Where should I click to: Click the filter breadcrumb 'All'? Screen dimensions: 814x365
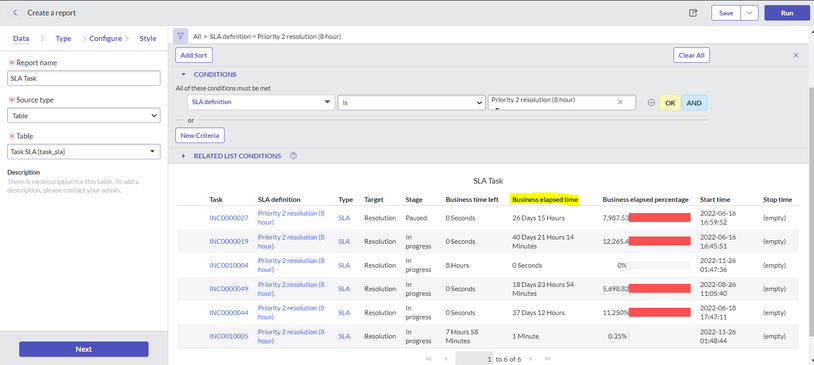pos(197,37)
